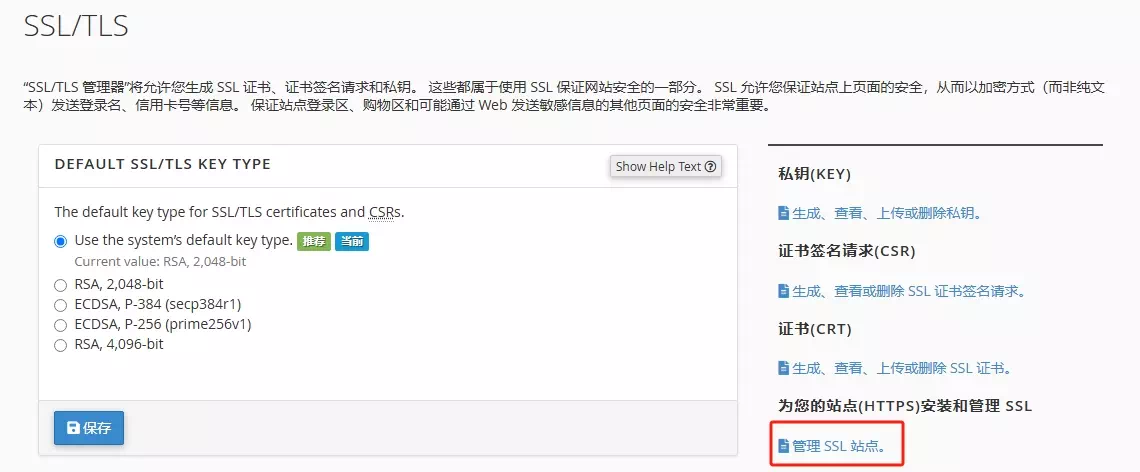Save the key type with 保存

click(x=89, y=428)
